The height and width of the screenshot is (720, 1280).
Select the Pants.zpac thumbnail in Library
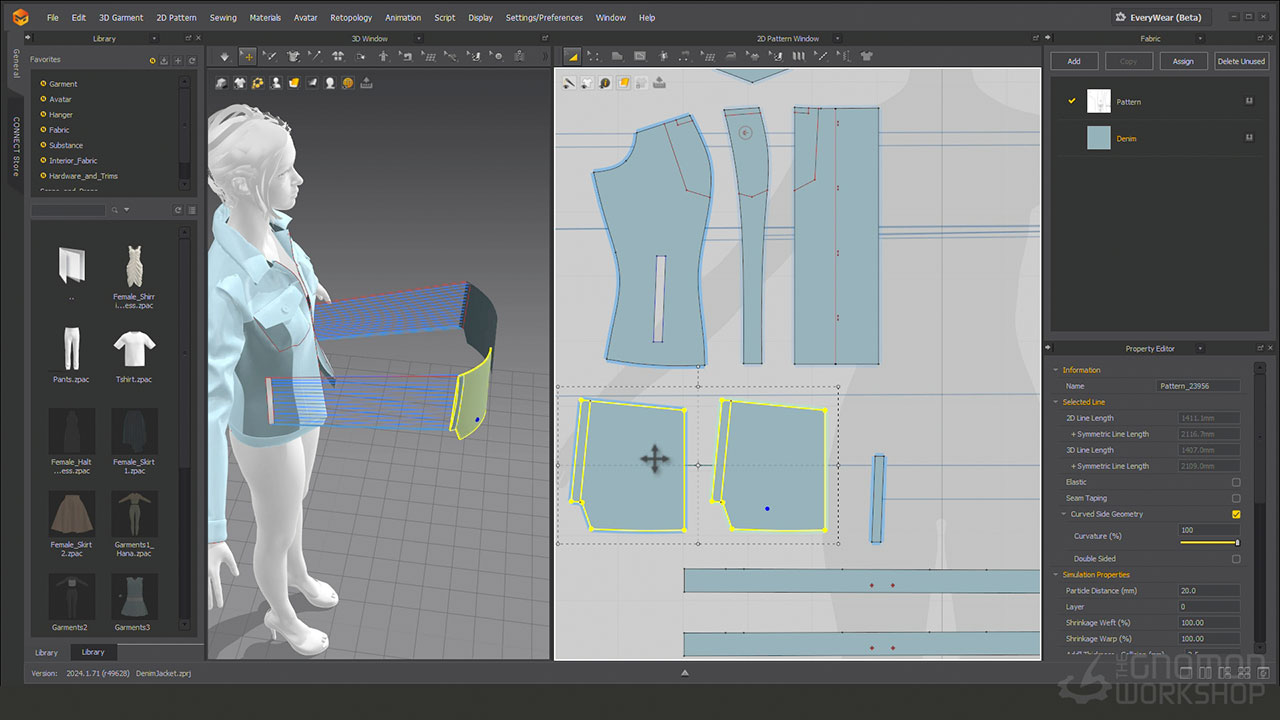pos(71,350)
